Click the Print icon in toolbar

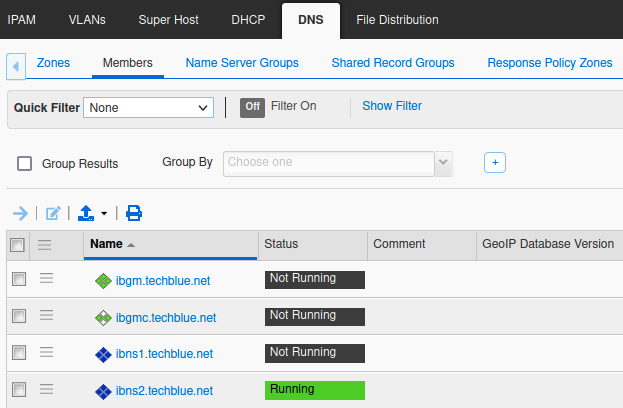pos(134,213)
